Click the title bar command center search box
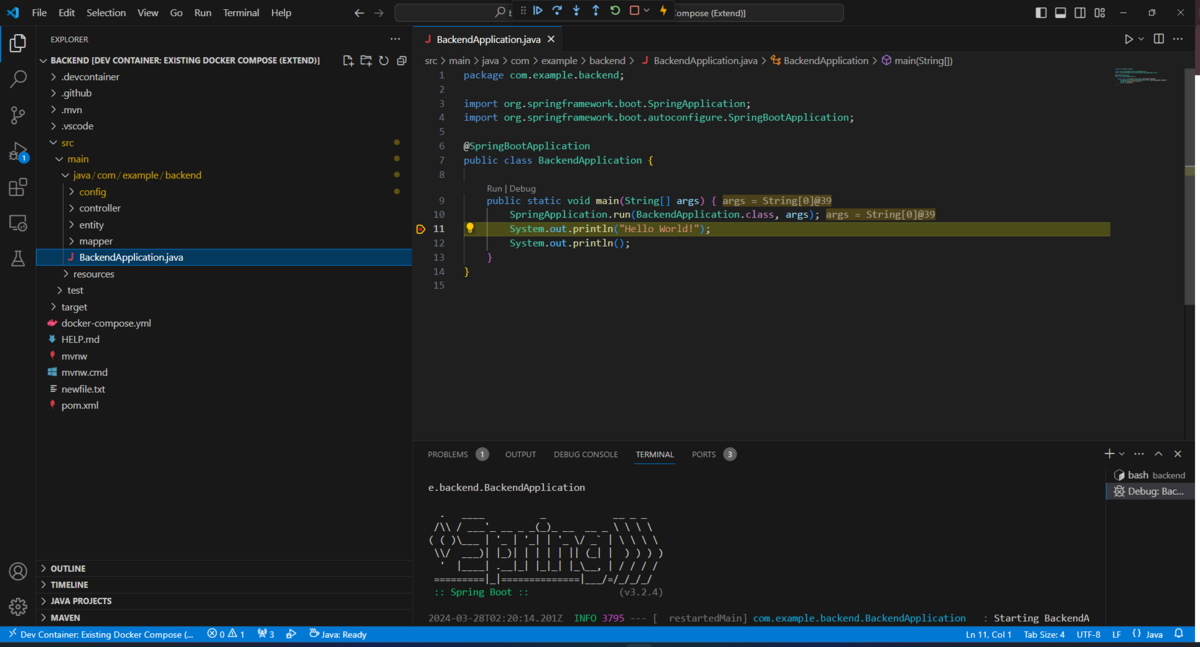The image size is (1200, 647). point(618,13)
